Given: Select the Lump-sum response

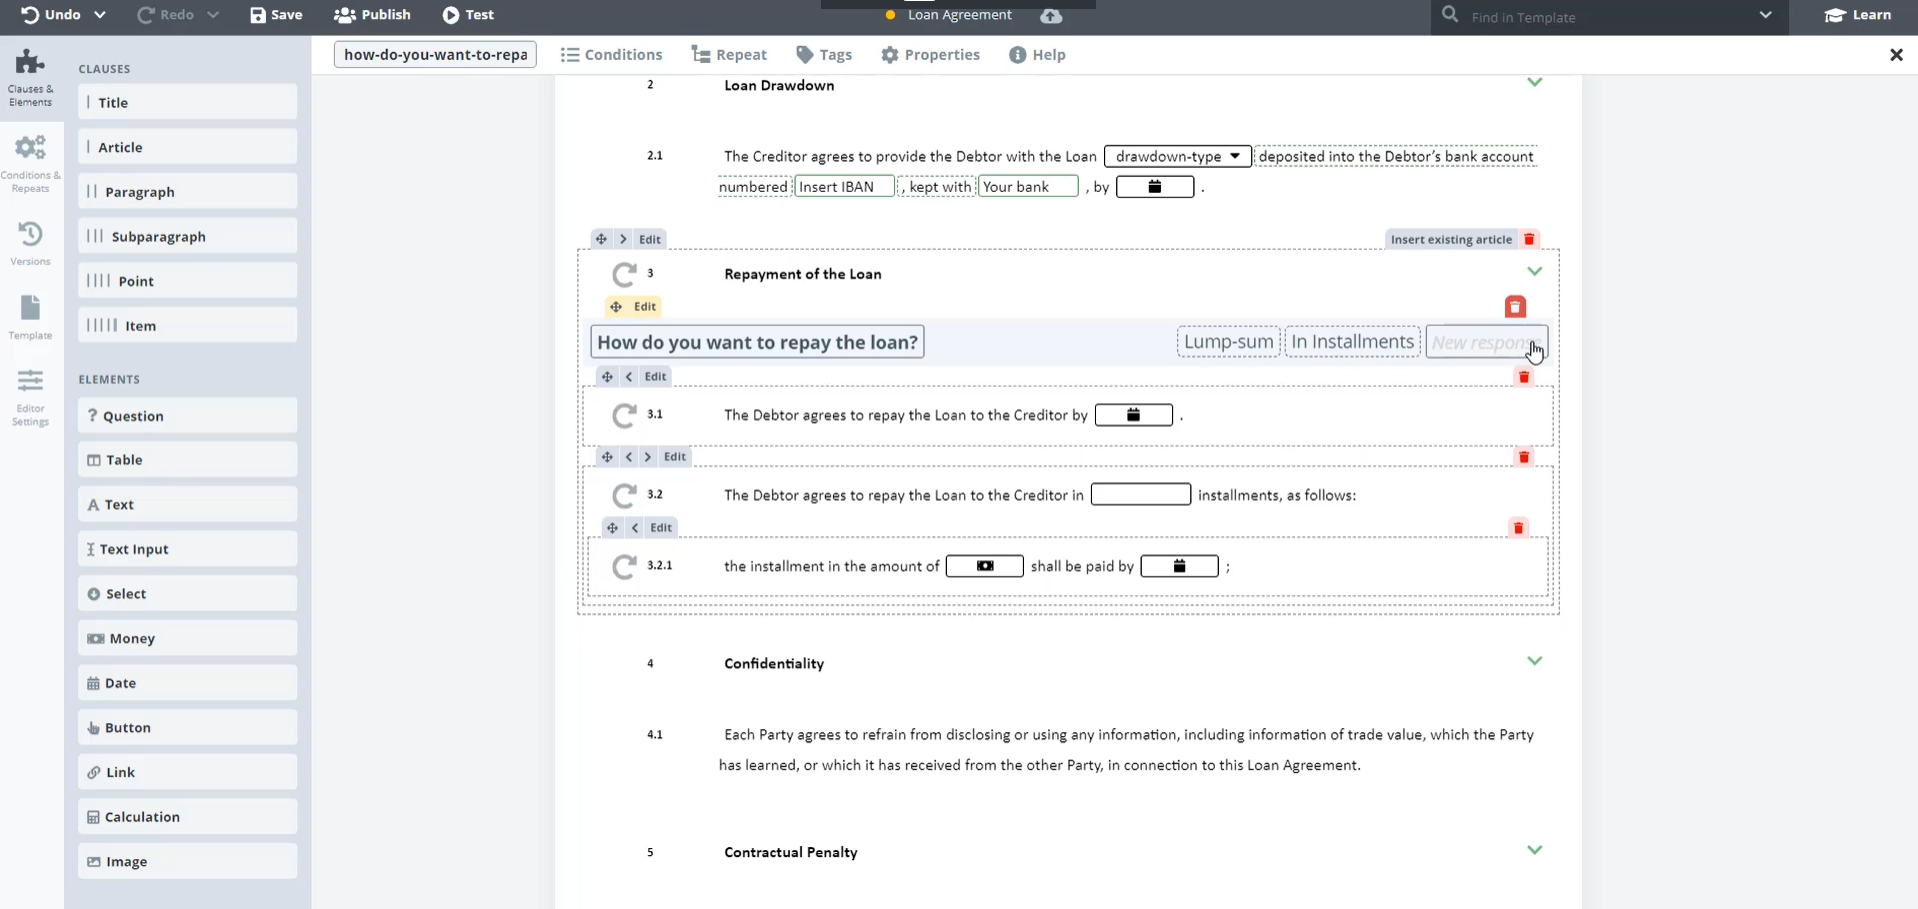Looking at the screenshot, I should pyautogui.click(x=1228, y=342).
